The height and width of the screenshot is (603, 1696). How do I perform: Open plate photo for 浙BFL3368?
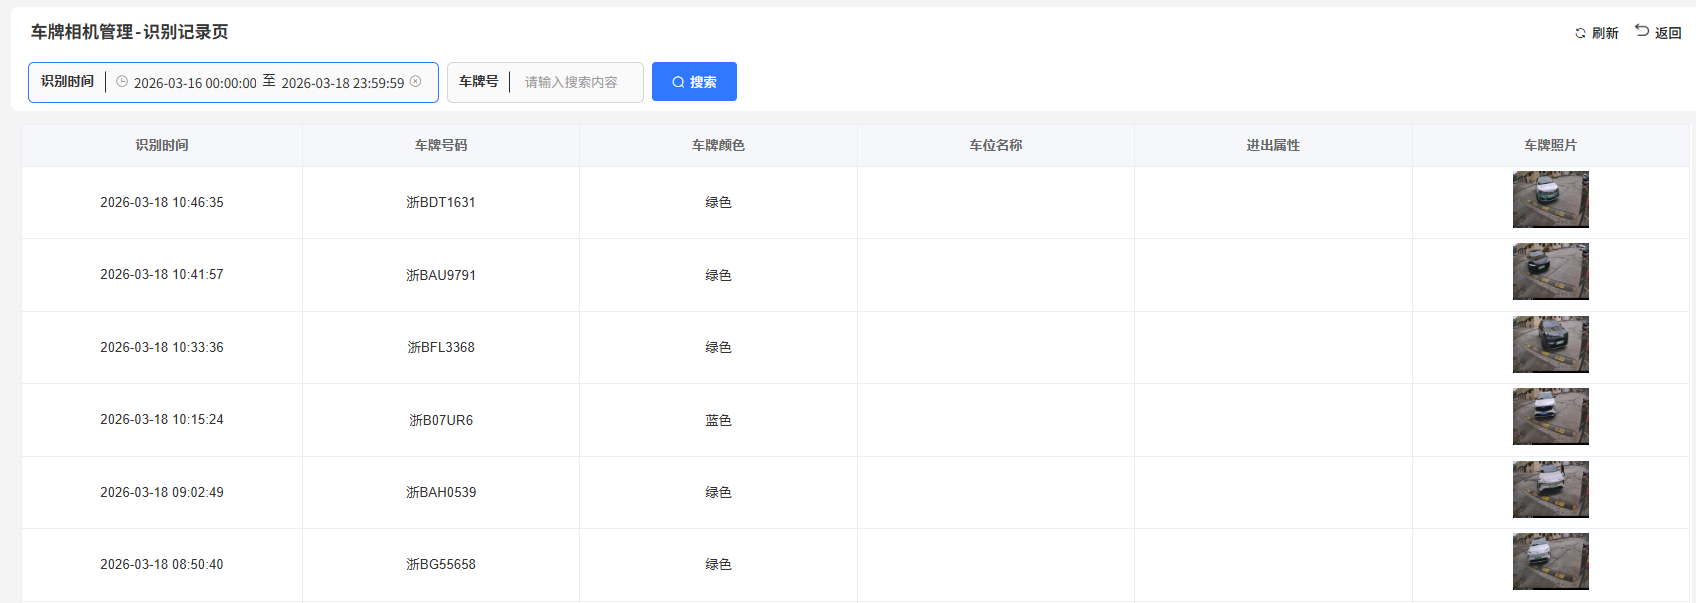[x=1551, y=345]
